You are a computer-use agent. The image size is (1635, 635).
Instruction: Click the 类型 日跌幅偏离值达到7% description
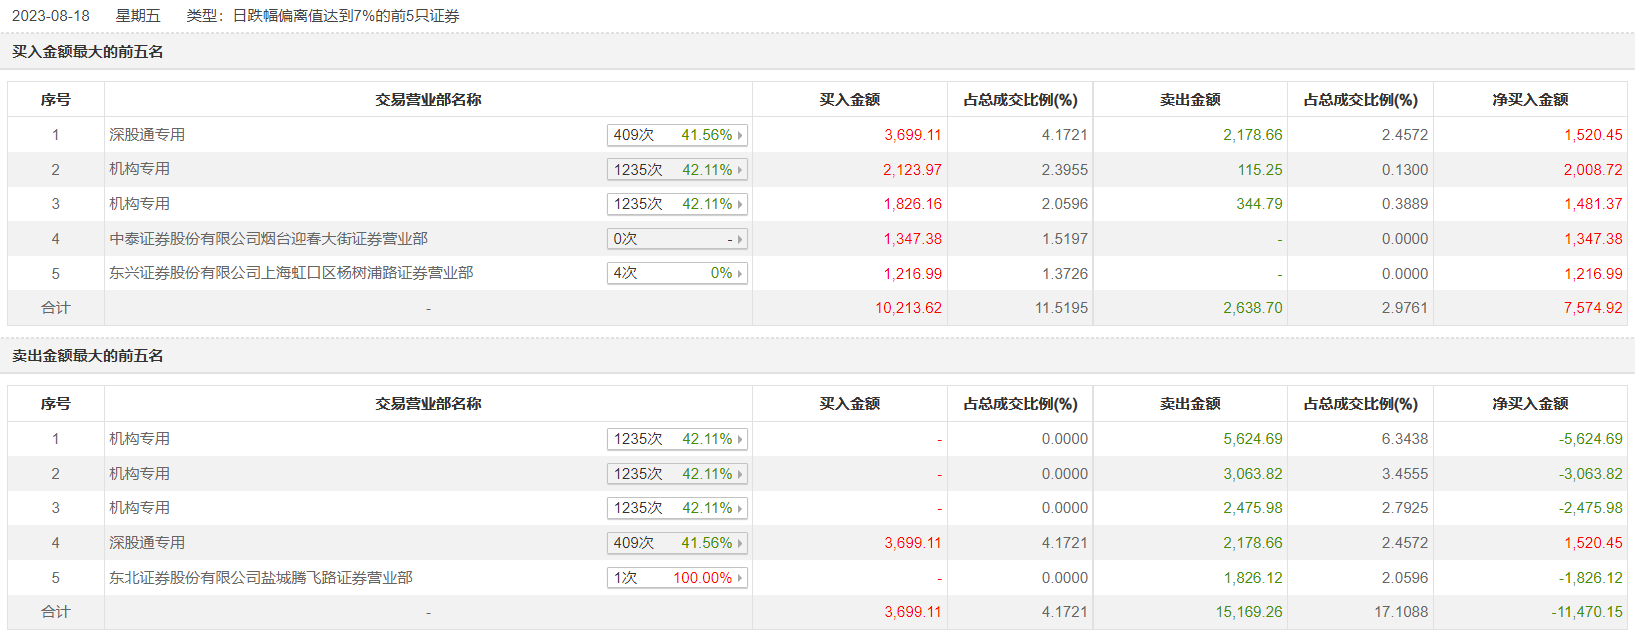click(x=323, y=16)
